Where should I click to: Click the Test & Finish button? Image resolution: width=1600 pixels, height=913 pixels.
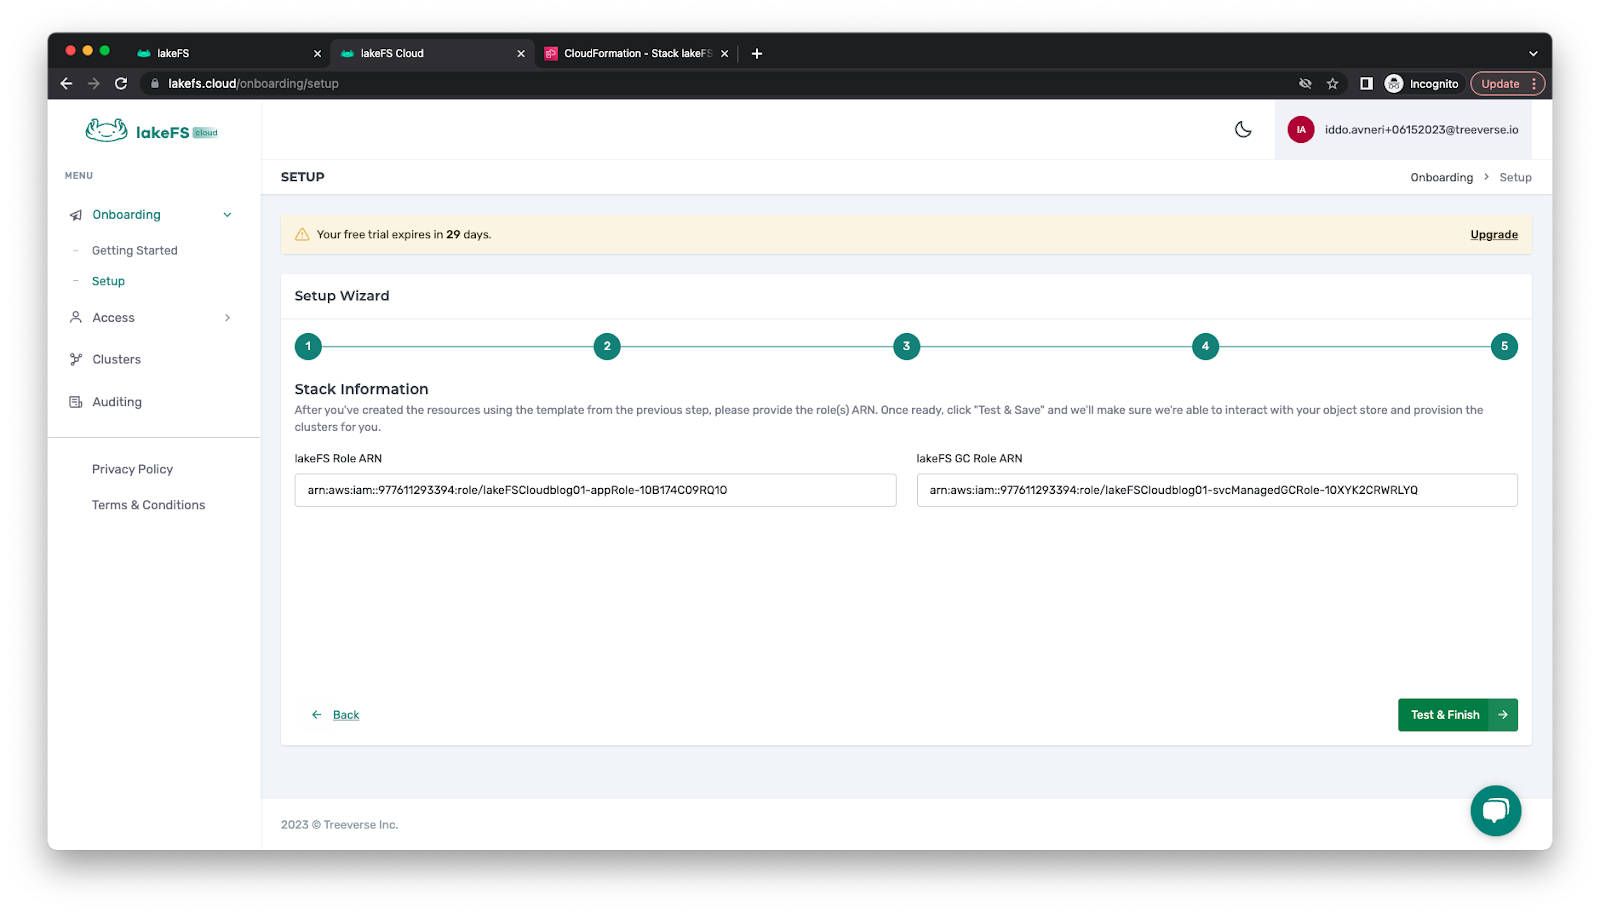1457,715
